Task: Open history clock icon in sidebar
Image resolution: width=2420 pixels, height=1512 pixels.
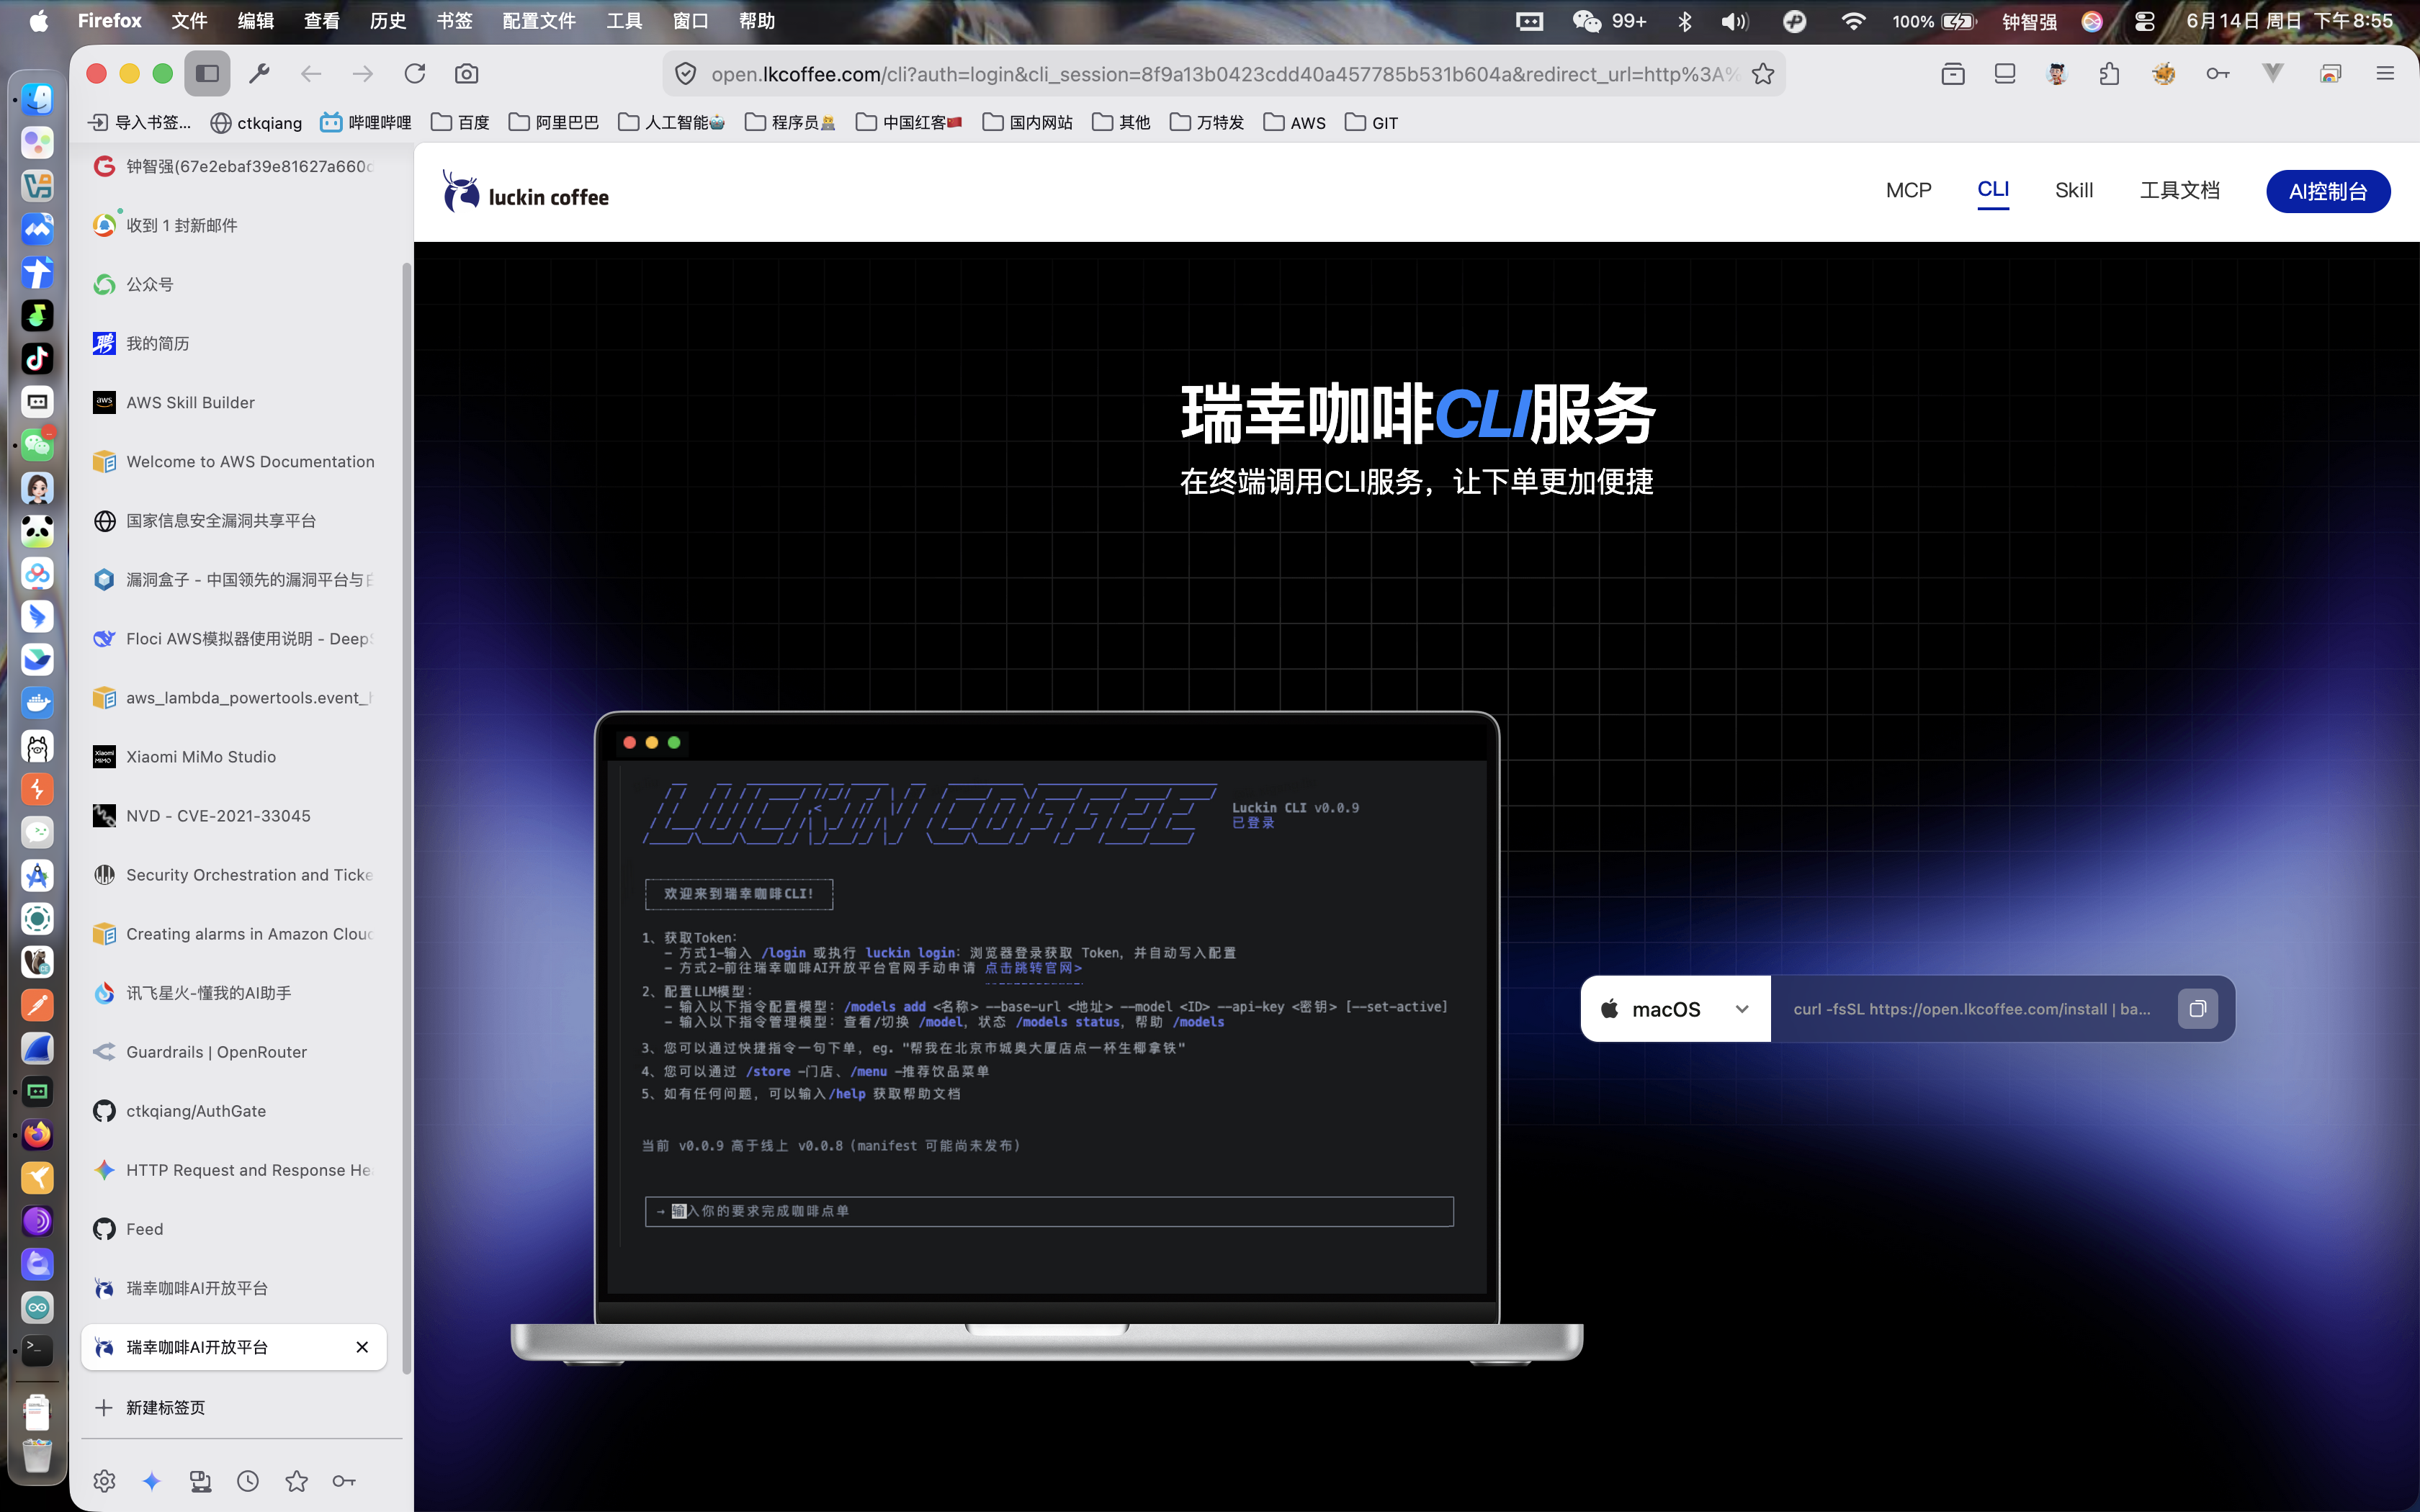Action: pos(248,1481)
